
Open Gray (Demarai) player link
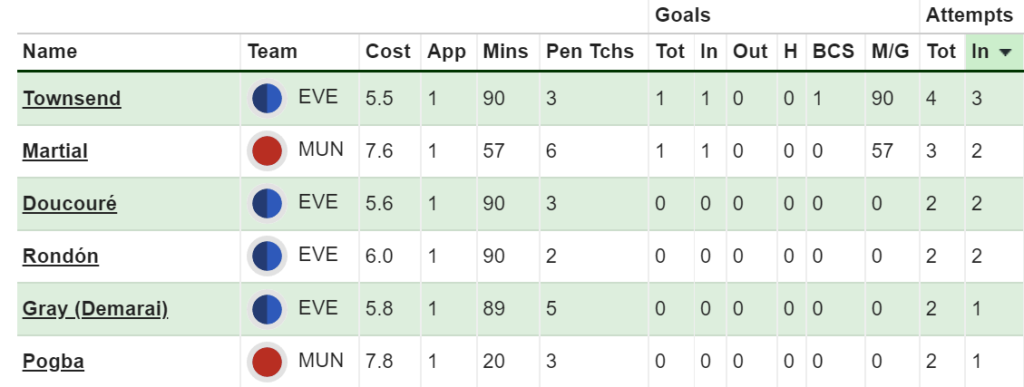[x=95, y=309]
